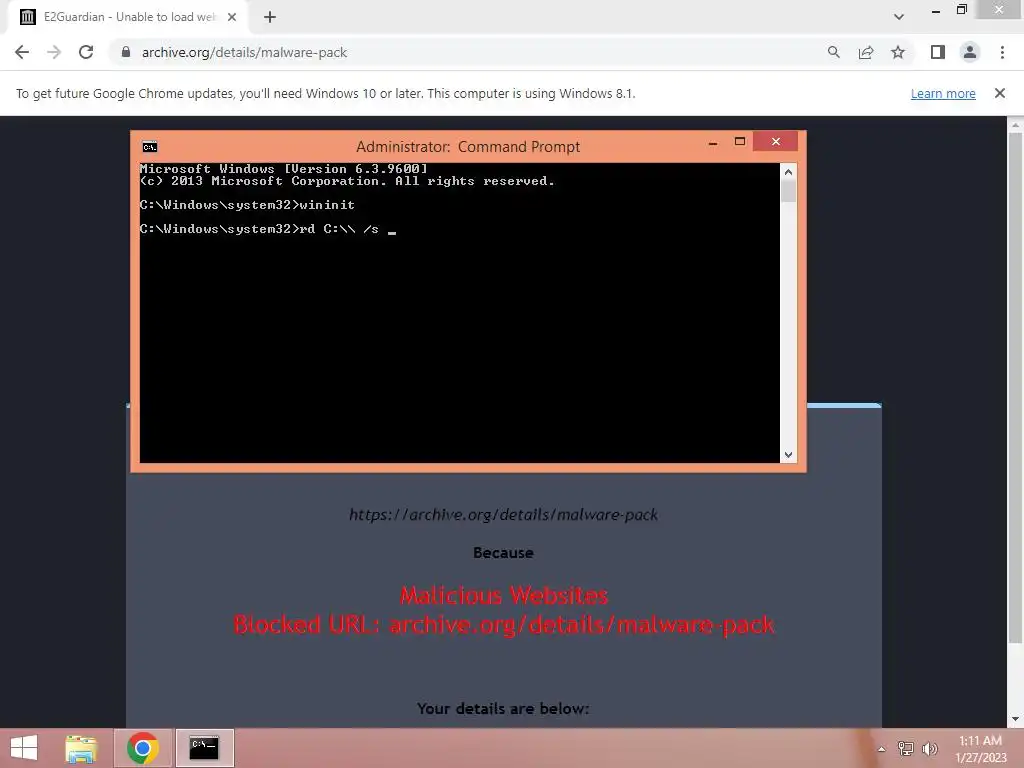The height and width of the screenshot is (768, 1024).
Task: Minimize the Command Prompt window
Action: (x=713, y=142)
